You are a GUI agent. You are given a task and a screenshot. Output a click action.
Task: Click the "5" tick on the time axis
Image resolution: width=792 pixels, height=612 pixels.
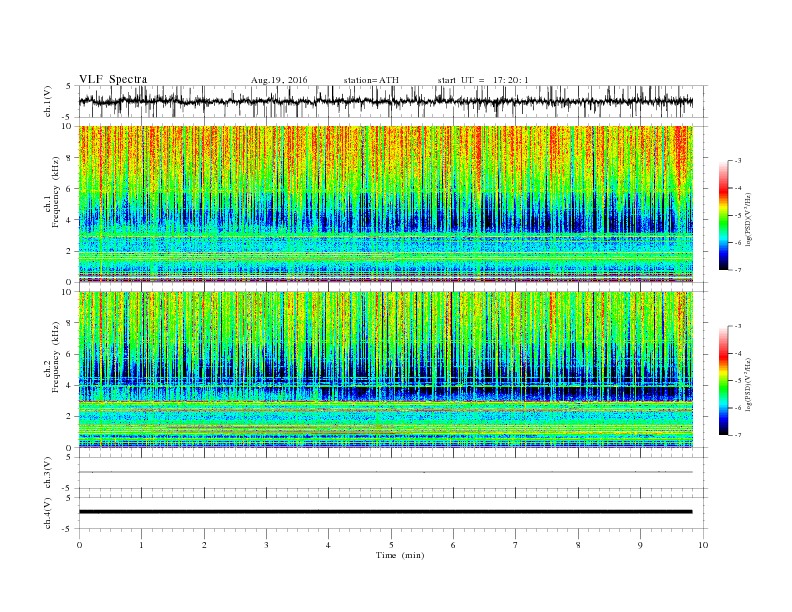coord(391,545)
